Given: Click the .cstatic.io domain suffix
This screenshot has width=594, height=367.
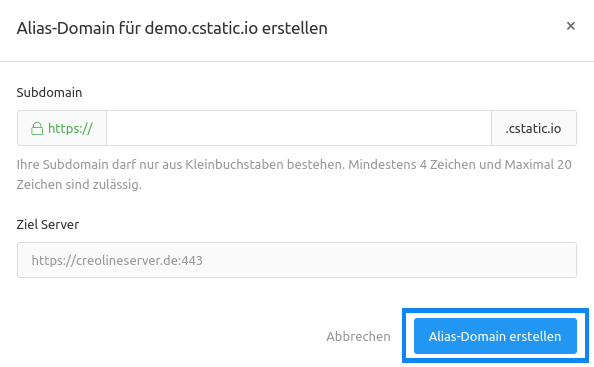Looking at the screenshot, I should tap(533, 128).
